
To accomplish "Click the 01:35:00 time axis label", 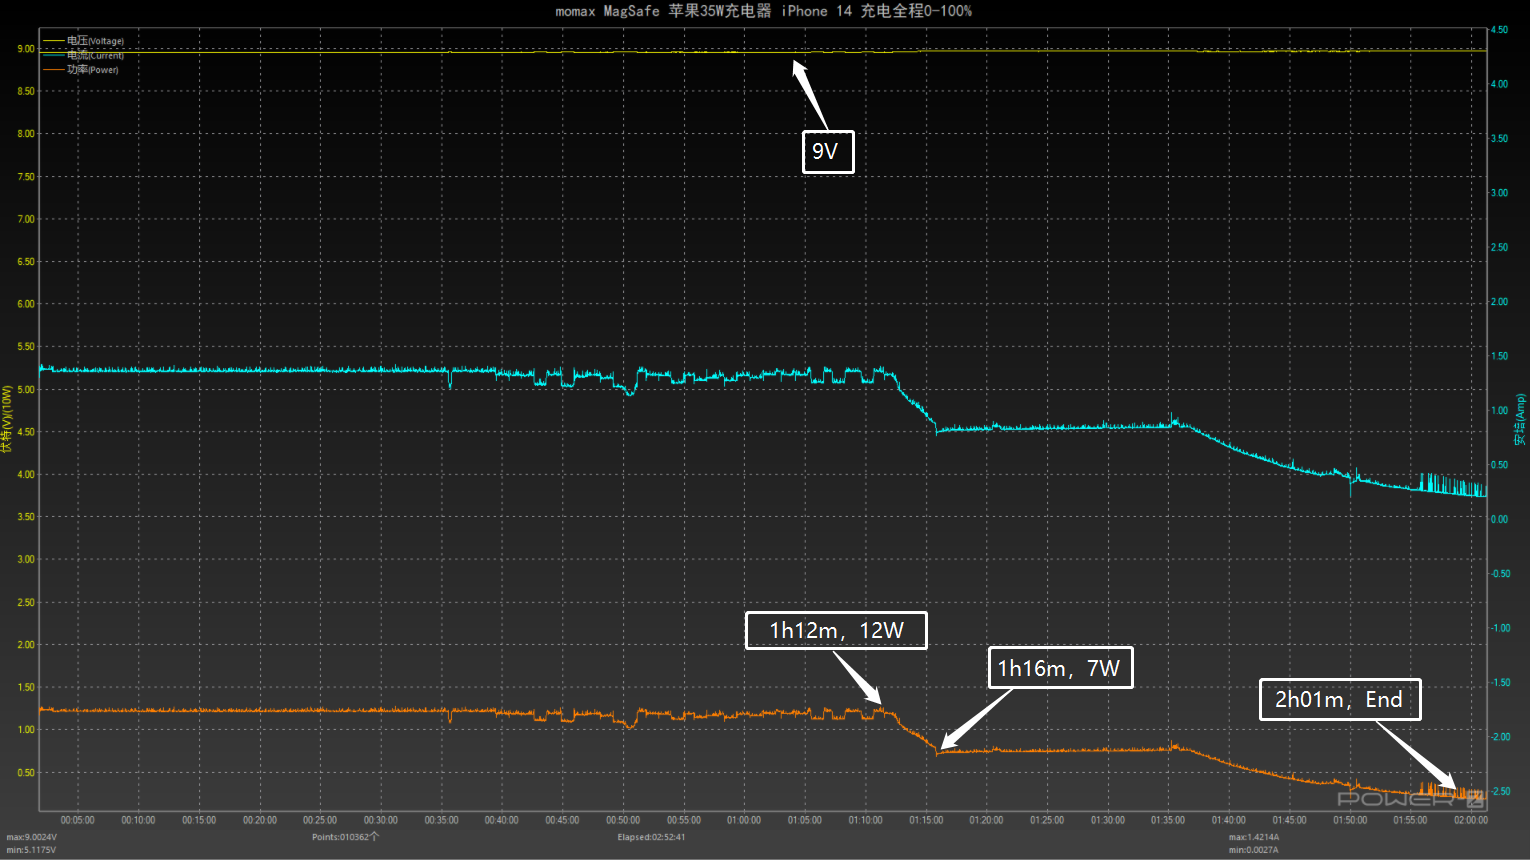I will click(x=1168, y=820).
